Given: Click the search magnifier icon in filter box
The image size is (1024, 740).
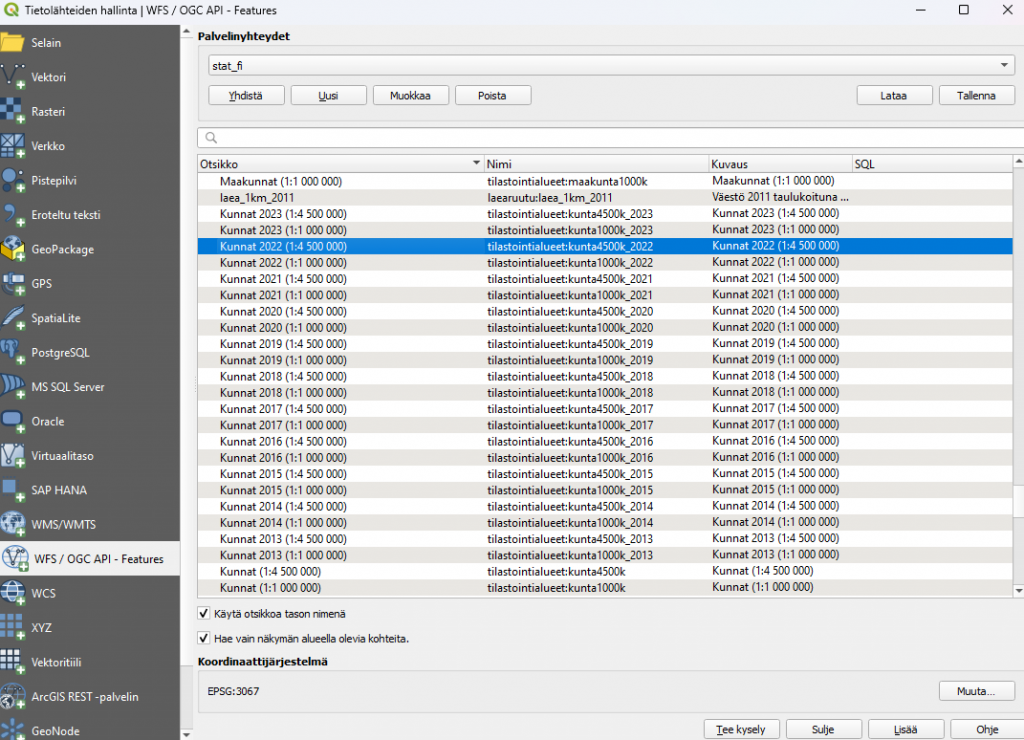Looking at the screenshot, I should click(211, 138).
